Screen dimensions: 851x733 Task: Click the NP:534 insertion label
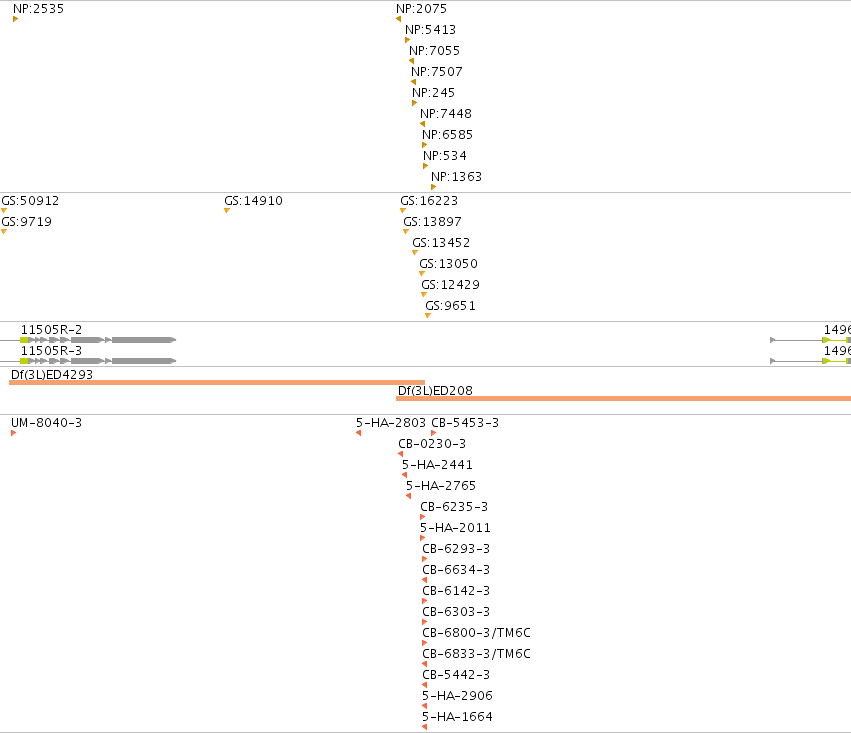(444, 156)
